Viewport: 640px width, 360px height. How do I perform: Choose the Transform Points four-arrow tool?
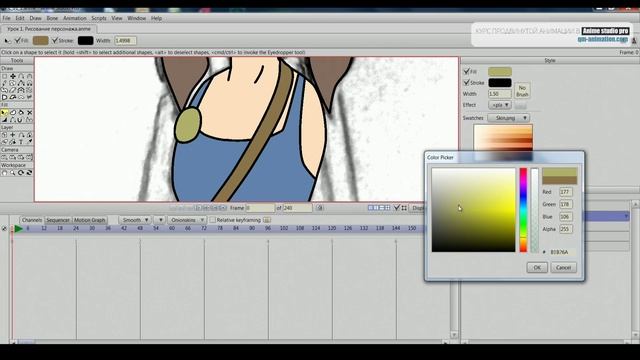pos(13,76)
